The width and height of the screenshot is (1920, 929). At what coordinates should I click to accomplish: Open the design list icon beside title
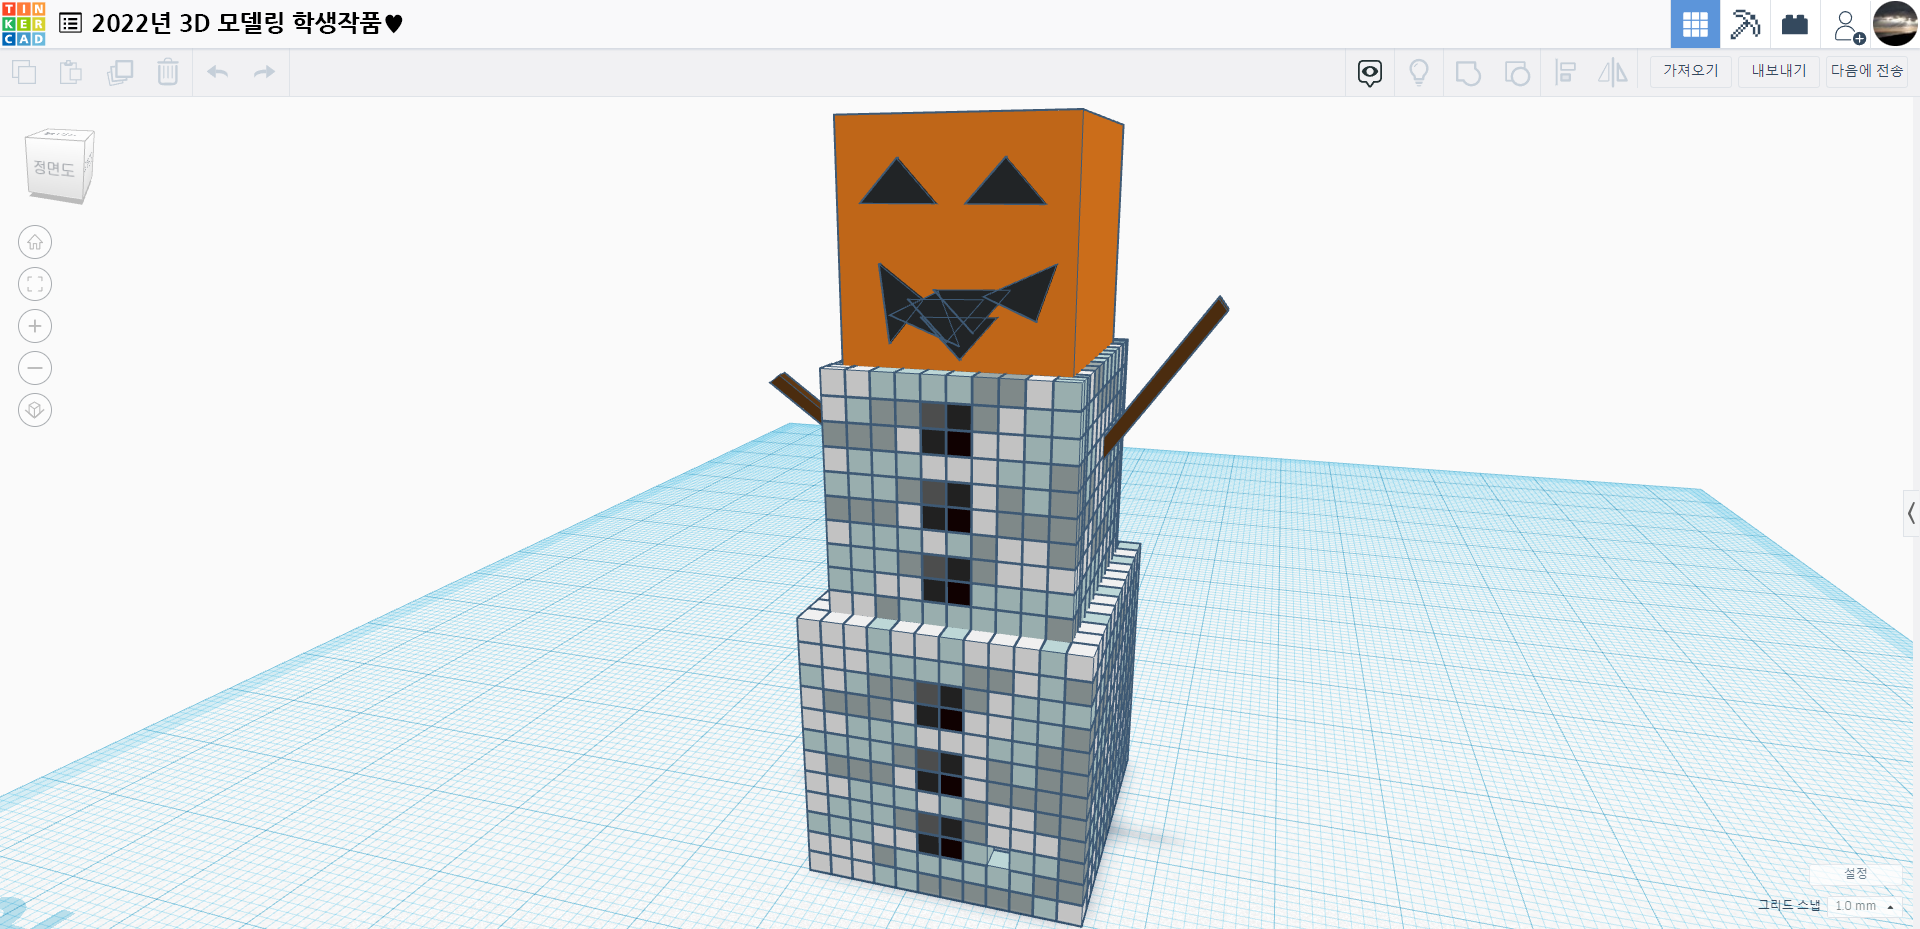click(70, 23)
